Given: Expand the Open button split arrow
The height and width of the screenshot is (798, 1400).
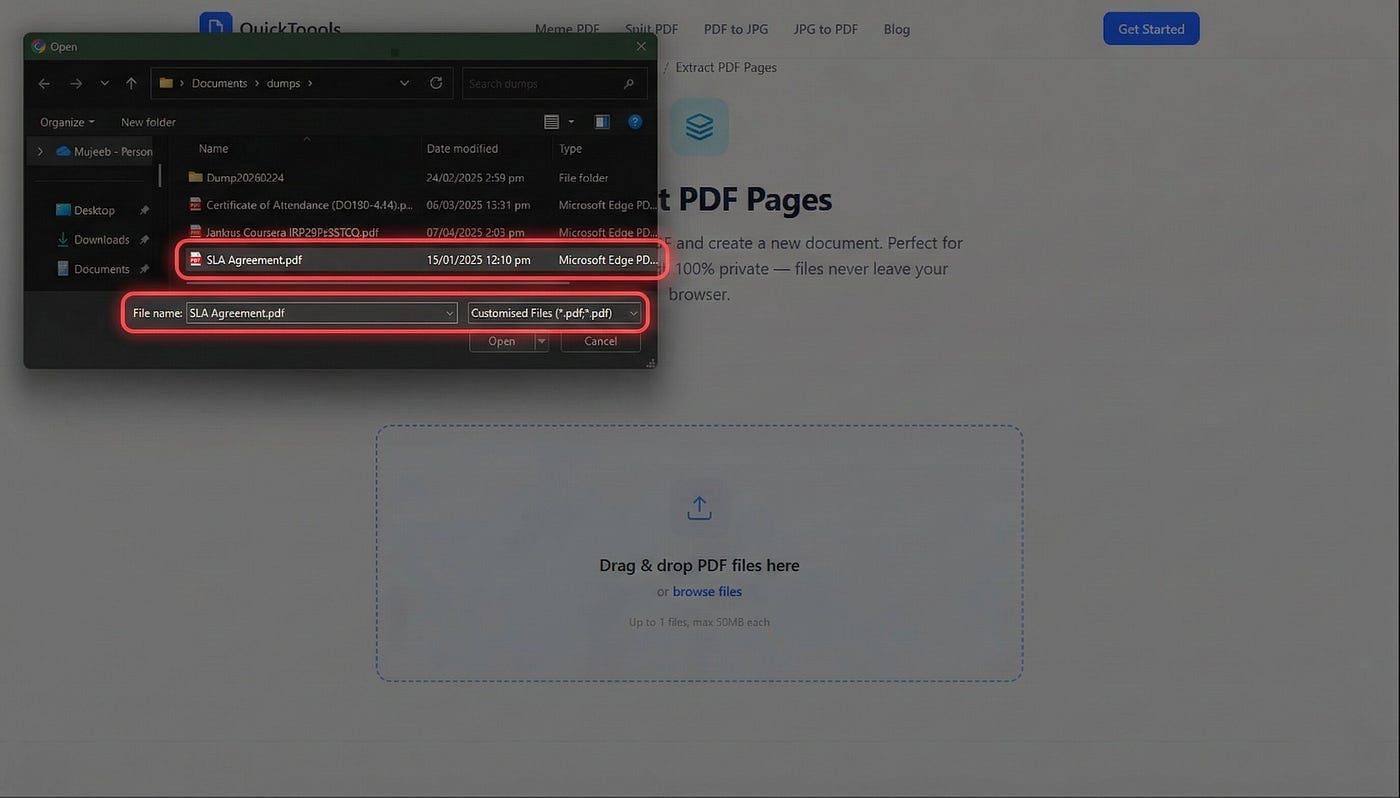Looking at the screenshot, I should click(542, 342).
